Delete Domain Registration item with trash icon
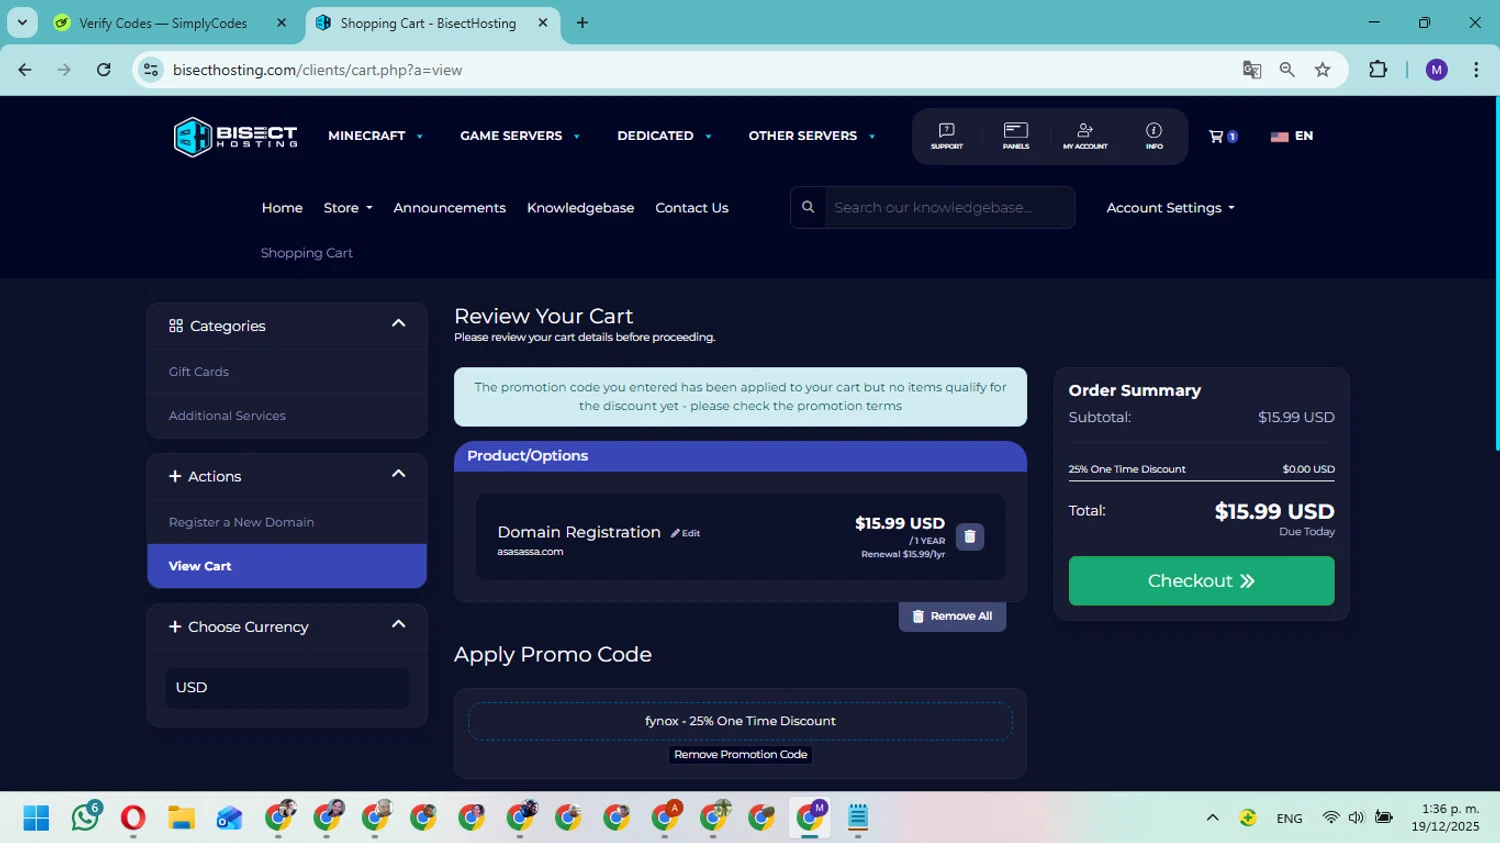This screenshot has width=1500, height=843. (969, 537)
